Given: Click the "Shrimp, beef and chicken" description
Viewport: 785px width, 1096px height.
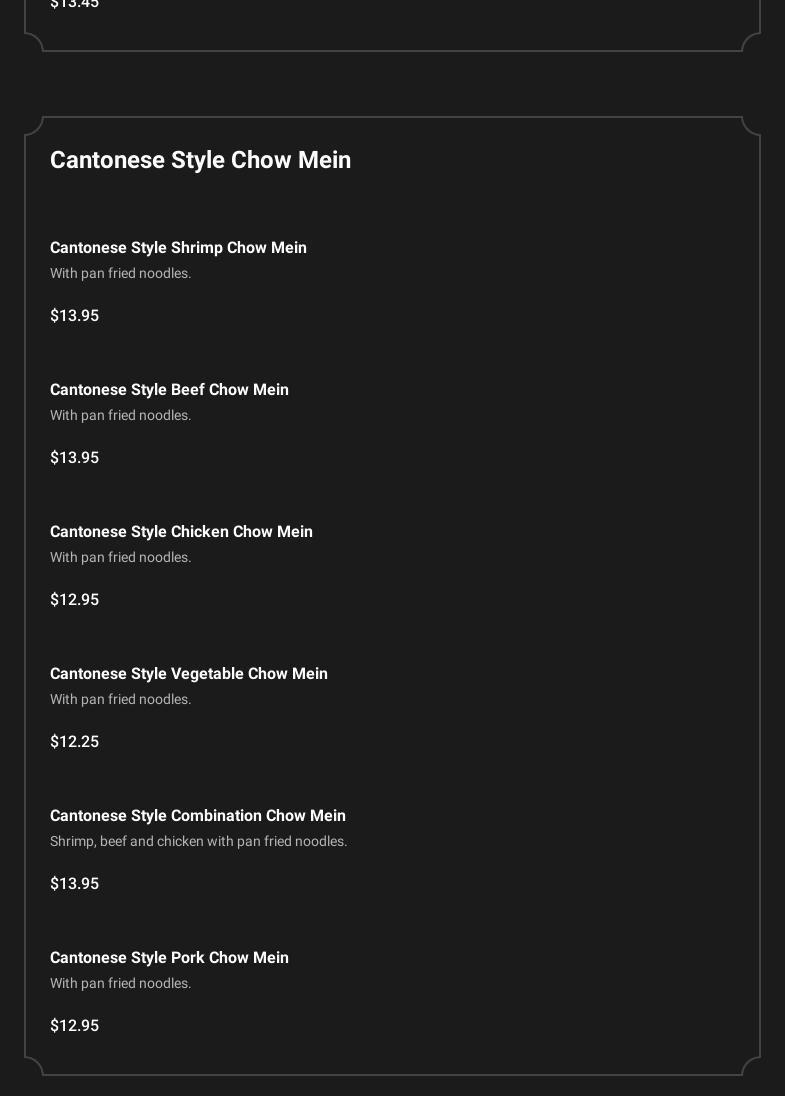Looking at the screenshot, I should point(198,842).
